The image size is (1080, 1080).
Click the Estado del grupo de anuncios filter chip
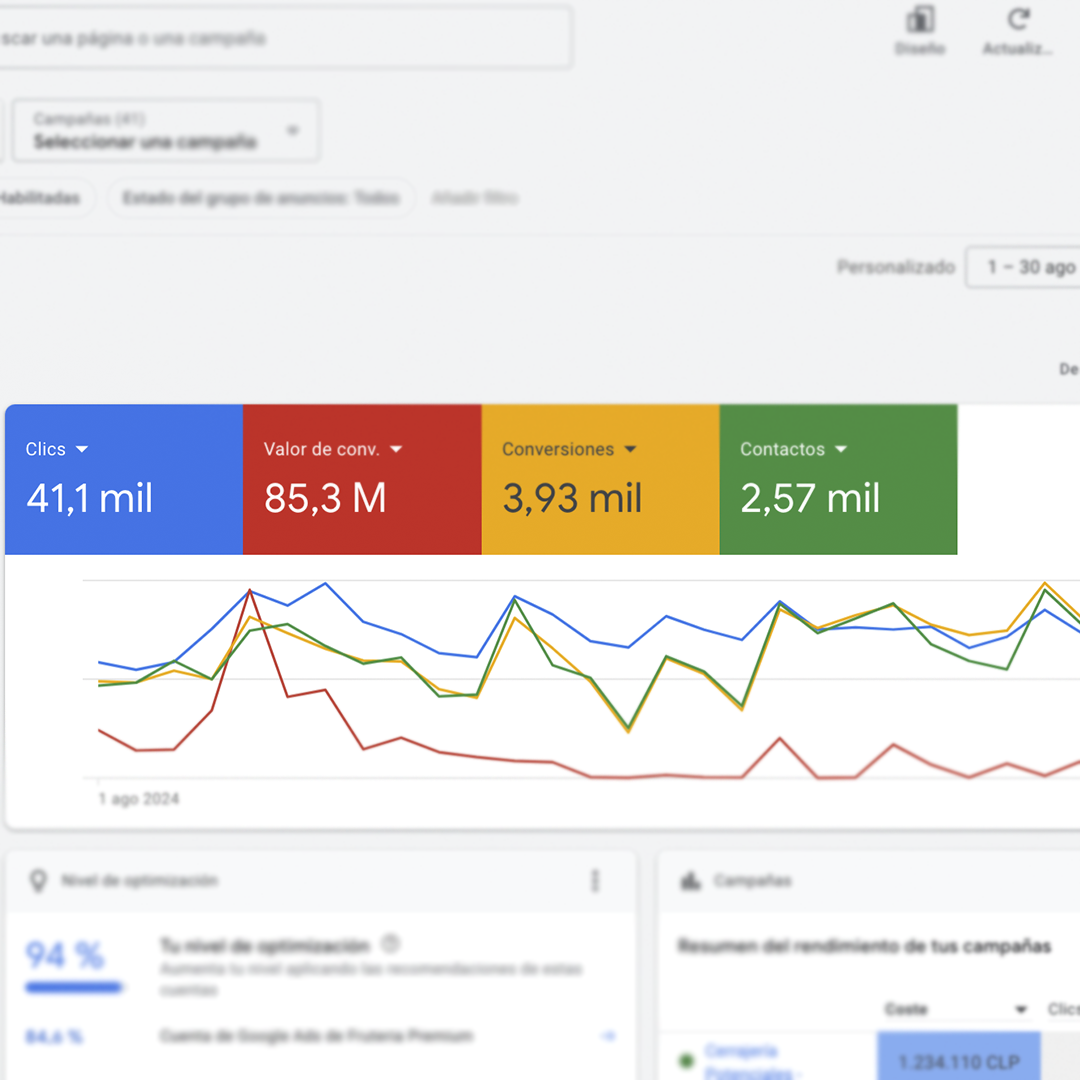(261, 198)
